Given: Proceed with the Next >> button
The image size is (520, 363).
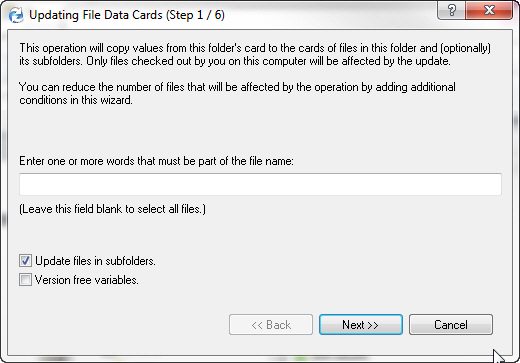Looking at the screenshot, I should pos(361,324).
